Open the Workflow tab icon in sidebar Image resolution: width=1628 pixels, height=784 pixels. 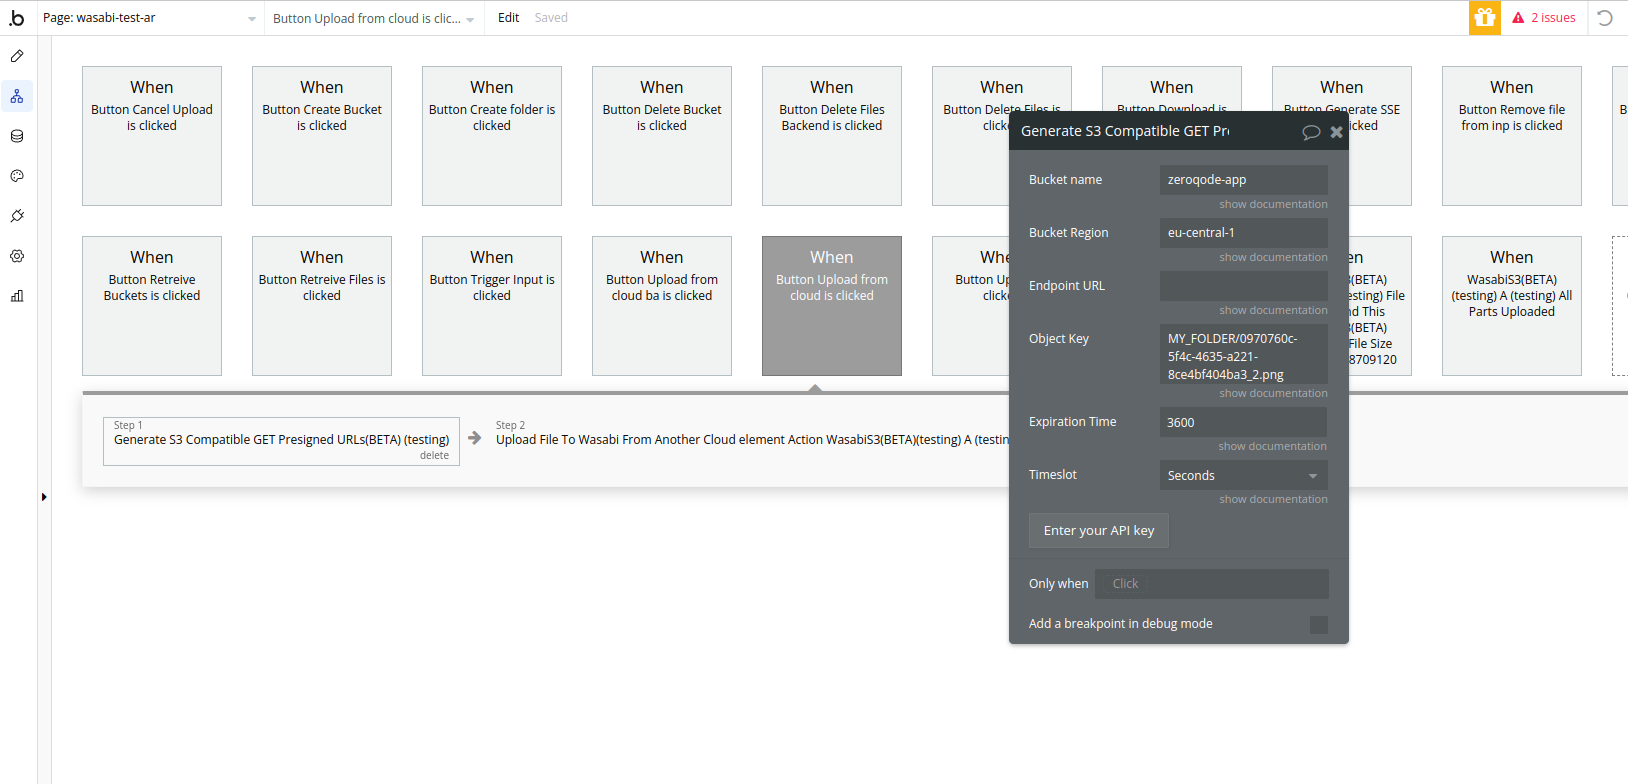[17, 96]
